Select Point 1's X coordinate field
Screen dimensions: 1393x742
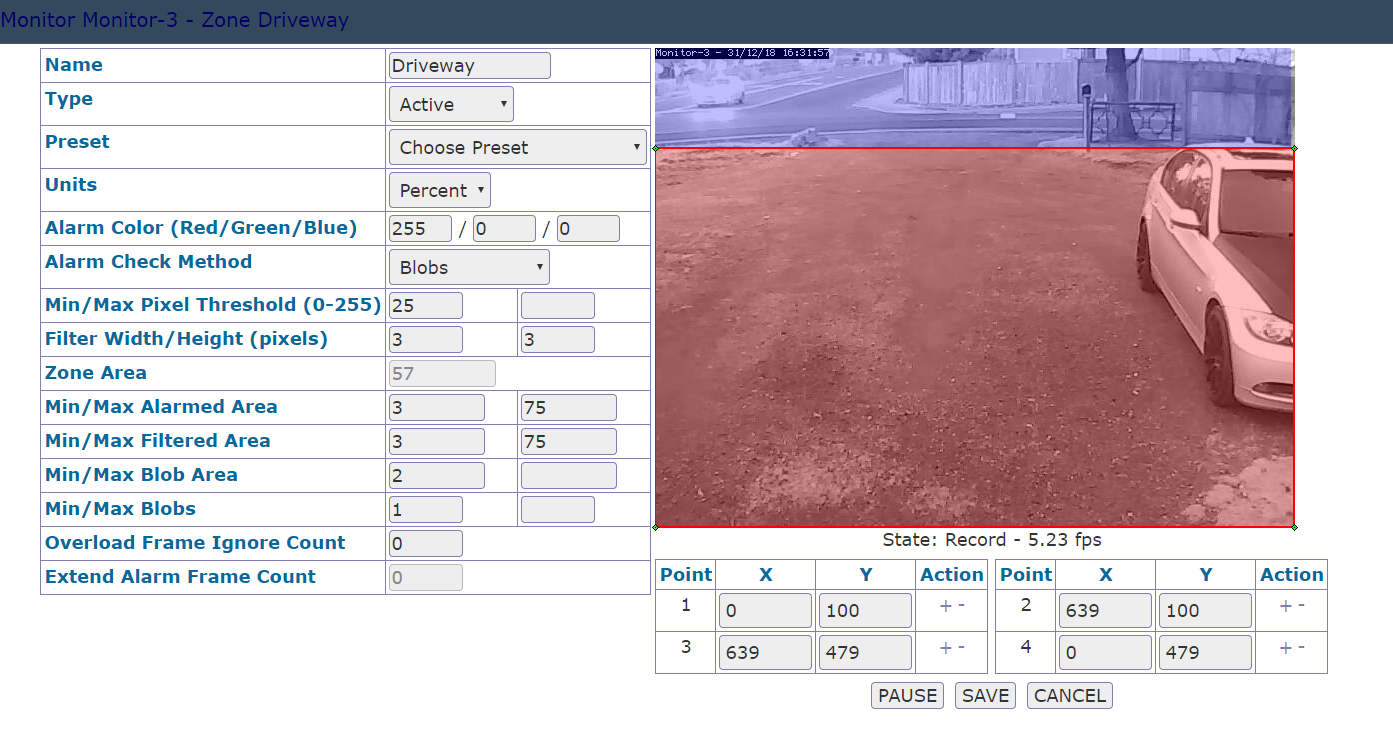tap(765, 610)
